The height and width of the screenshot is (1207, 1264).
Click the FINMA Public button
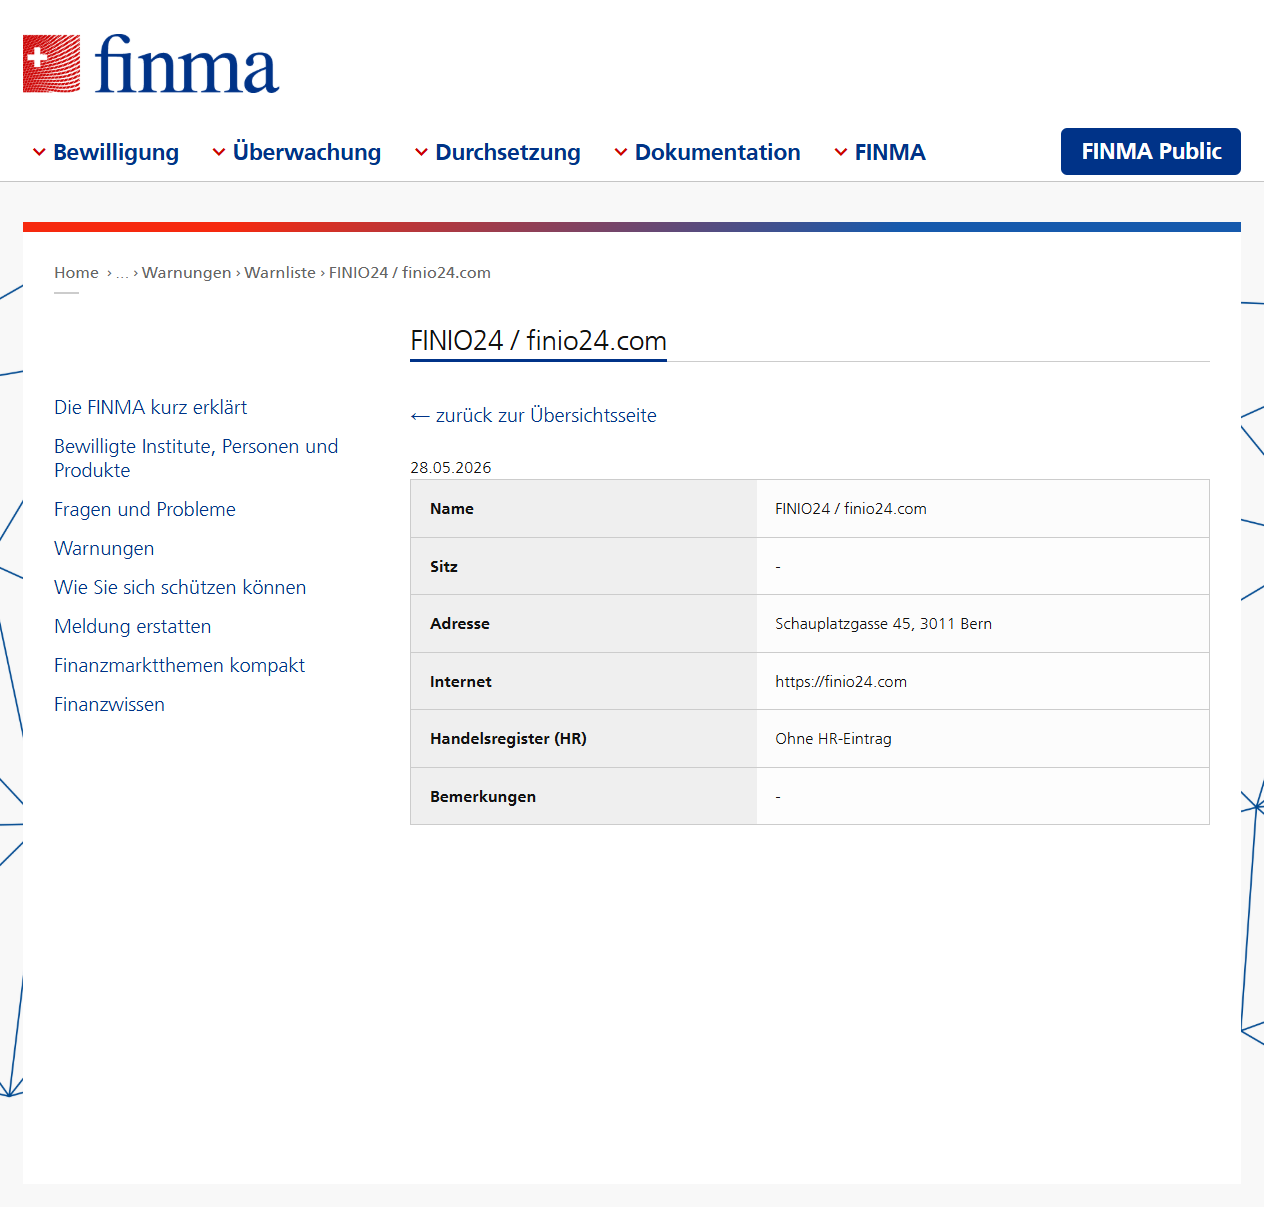pos(1151,151)
